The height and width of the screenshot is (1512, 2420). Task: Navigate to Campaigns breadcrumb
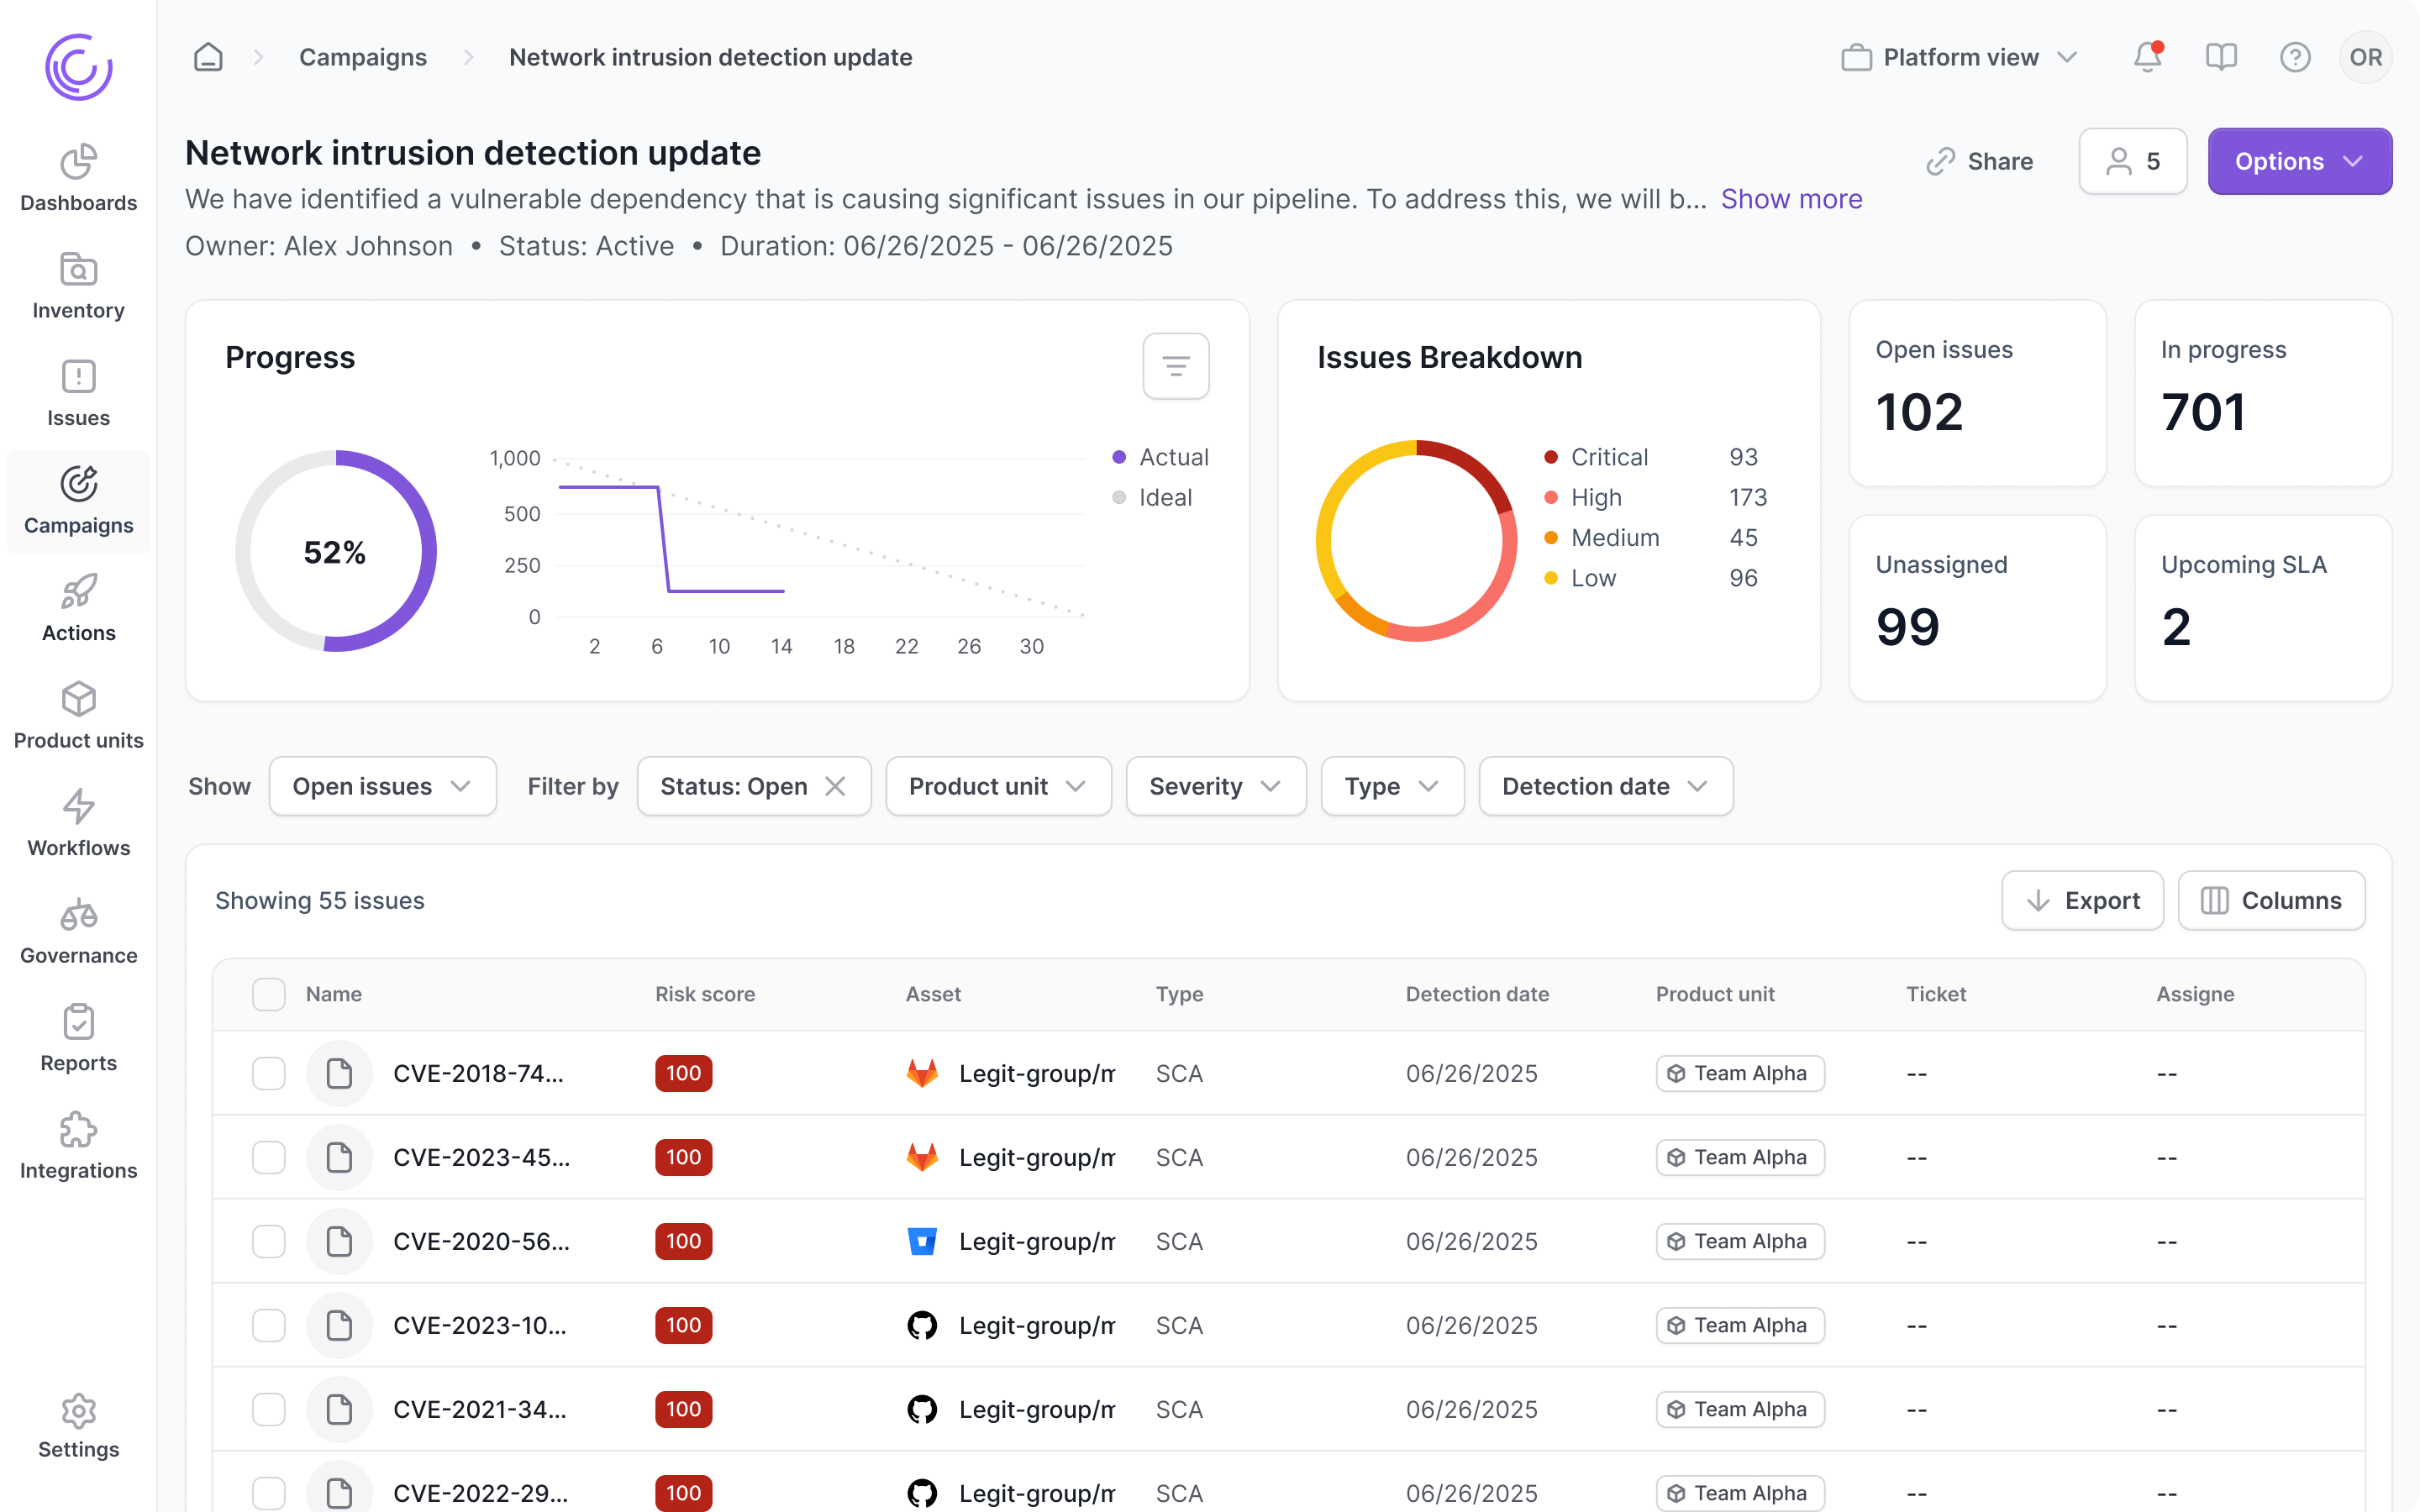[x=362, y=57]
